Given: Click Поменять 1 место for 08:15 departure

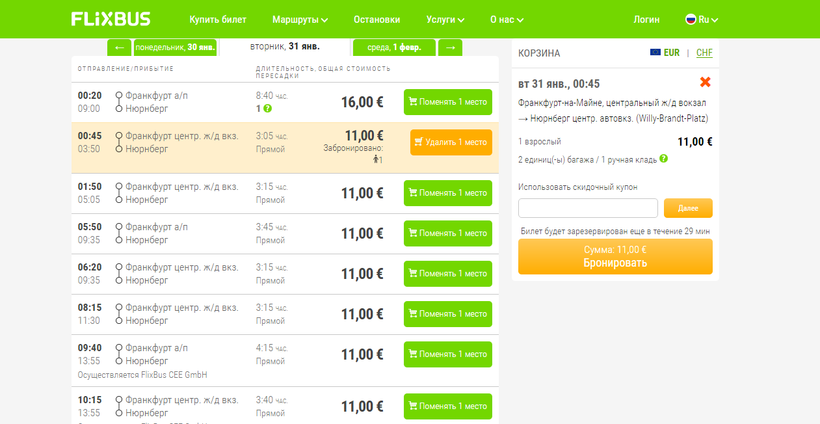Looking at the screenshot, I should point(447,314).
